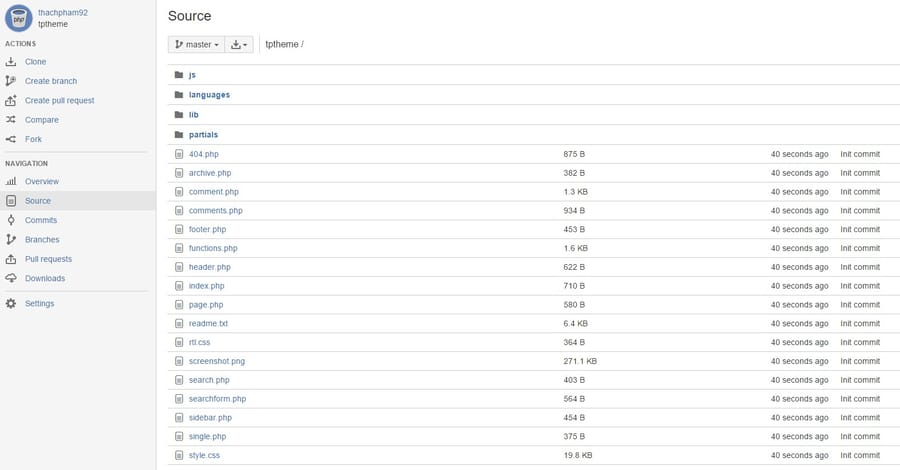
Task: Open tptheme repository name link
Action: (53, 24)
